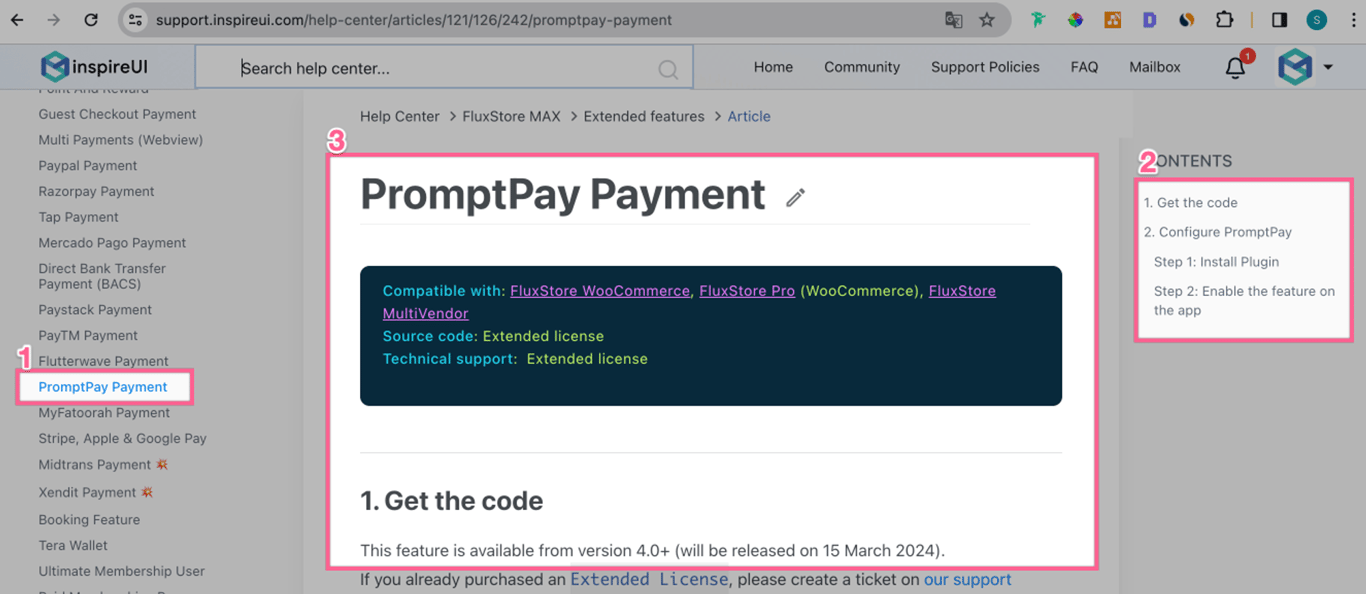Viewport: 1366px width, 594px height.
Task: Click the Extended License inline code text
Action: pyautogui.click(x=649, y=579)
